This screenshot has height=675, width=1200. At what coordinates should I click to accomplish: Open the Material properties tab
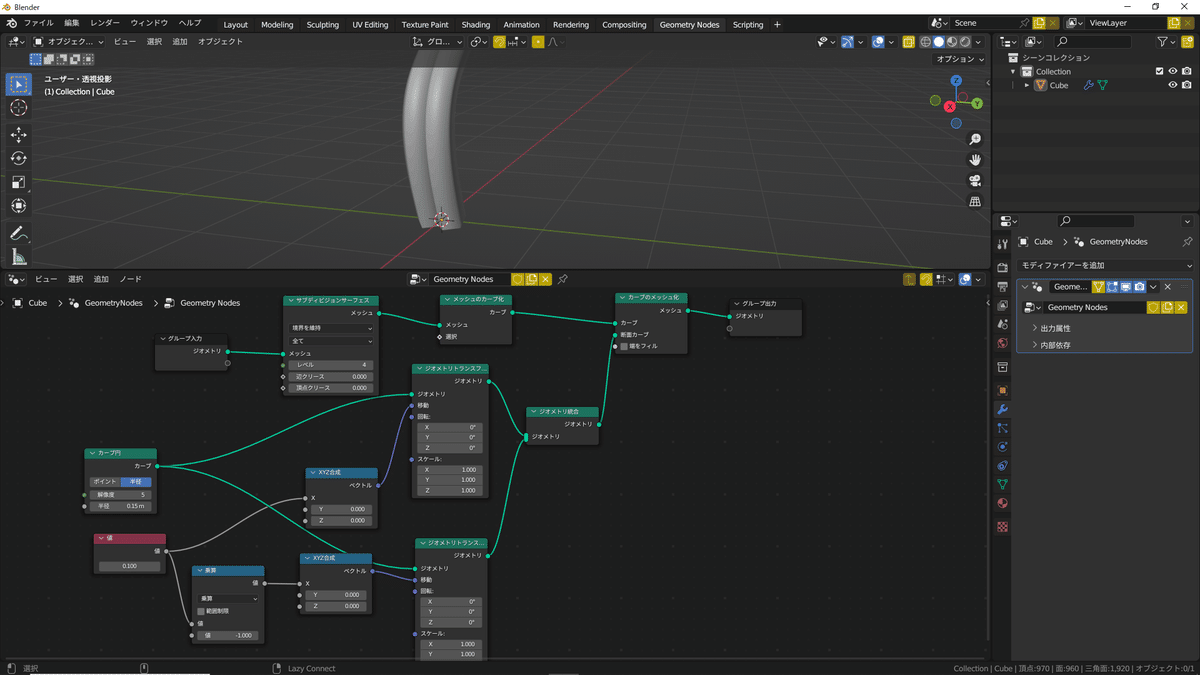[1003, 504]
